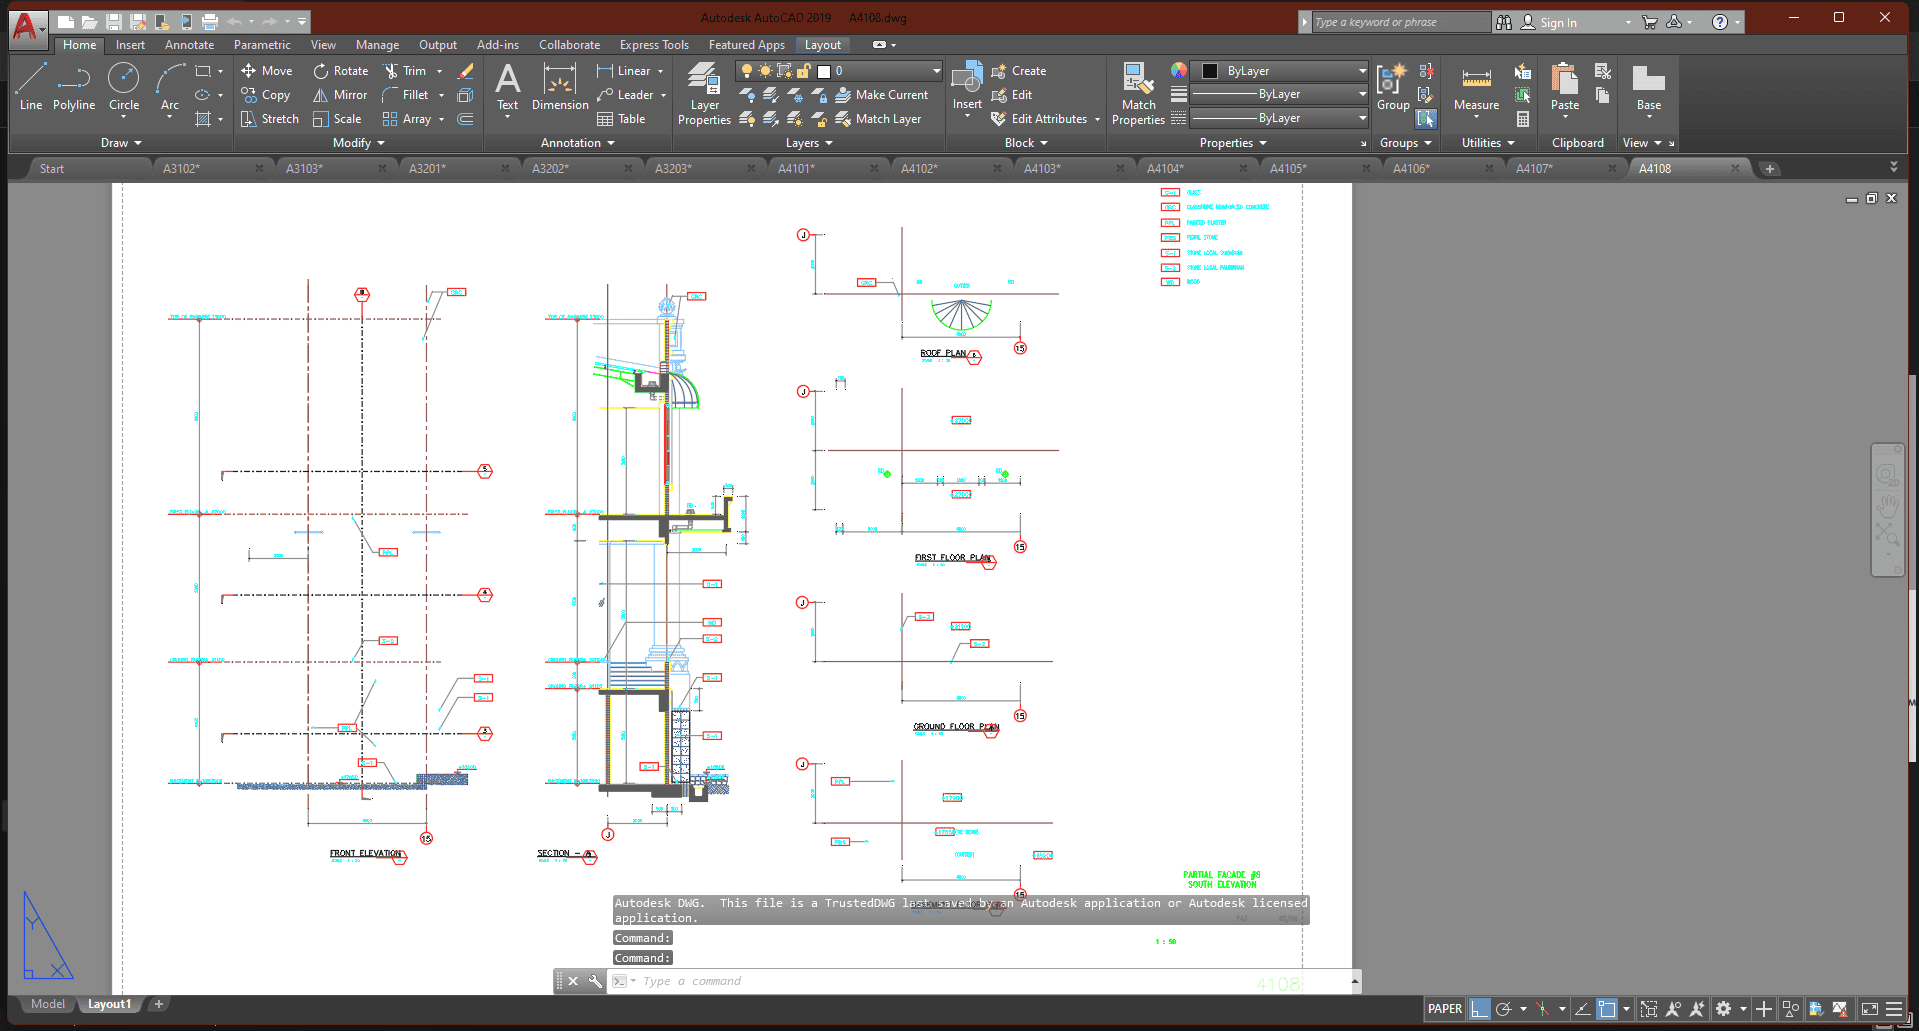Image resolution: width=1919 pixels, height=1031 pixels.
Task: Switch to the Annotate ribbon tab
Action: point(188,44)
